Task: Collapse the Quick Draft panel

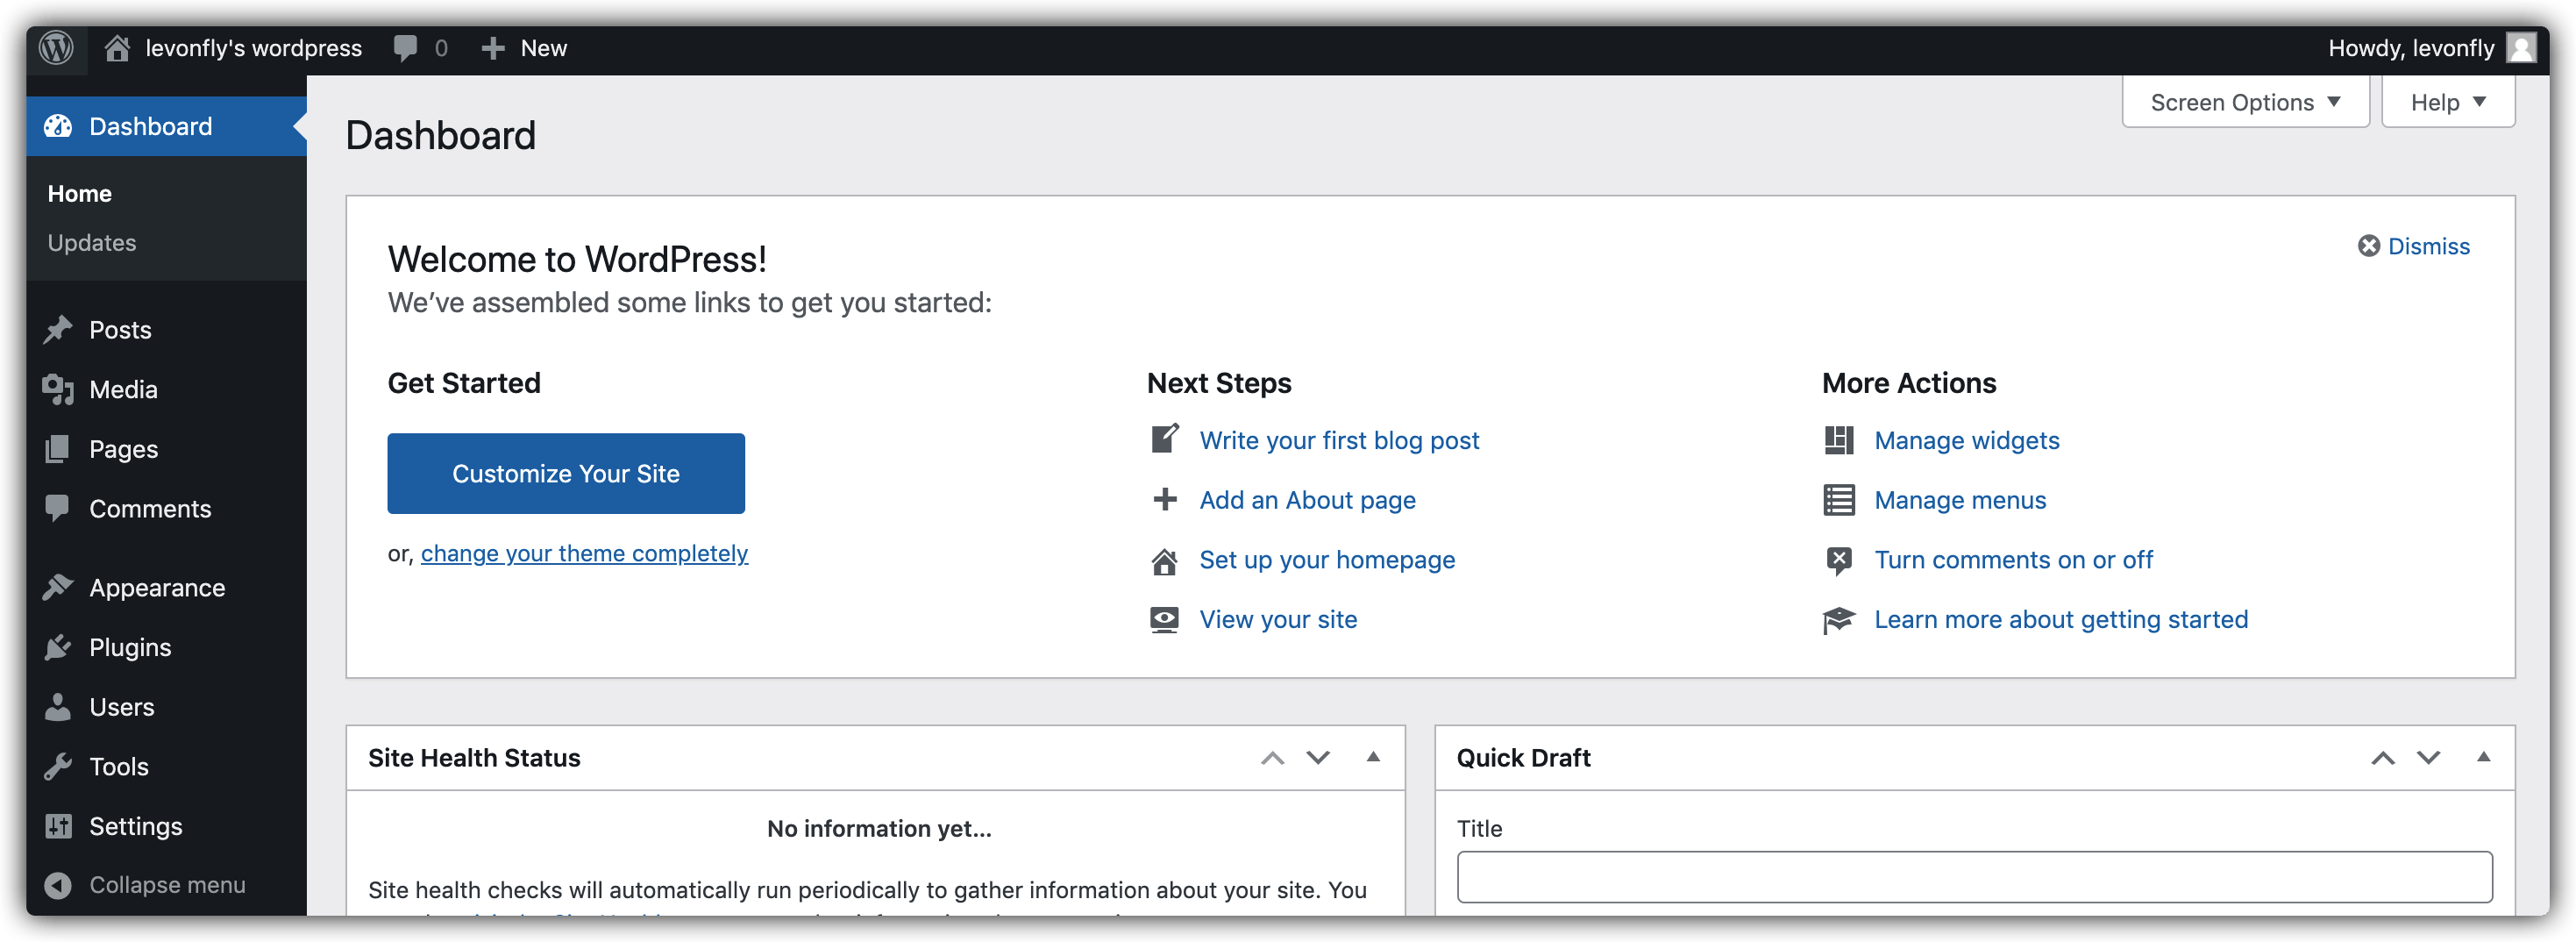Action: coord(2483,757)
